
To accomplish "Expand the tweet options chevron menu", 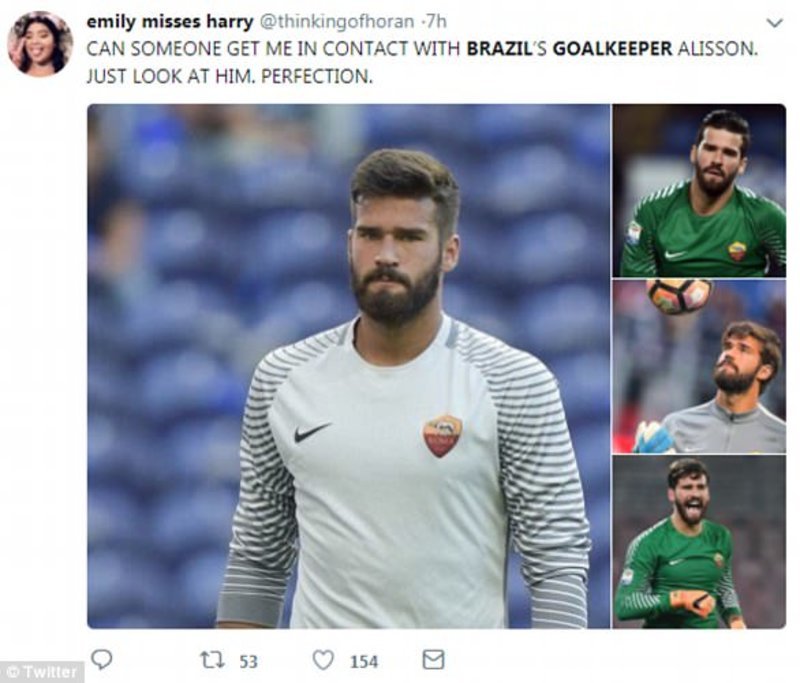I will point(774,22).
